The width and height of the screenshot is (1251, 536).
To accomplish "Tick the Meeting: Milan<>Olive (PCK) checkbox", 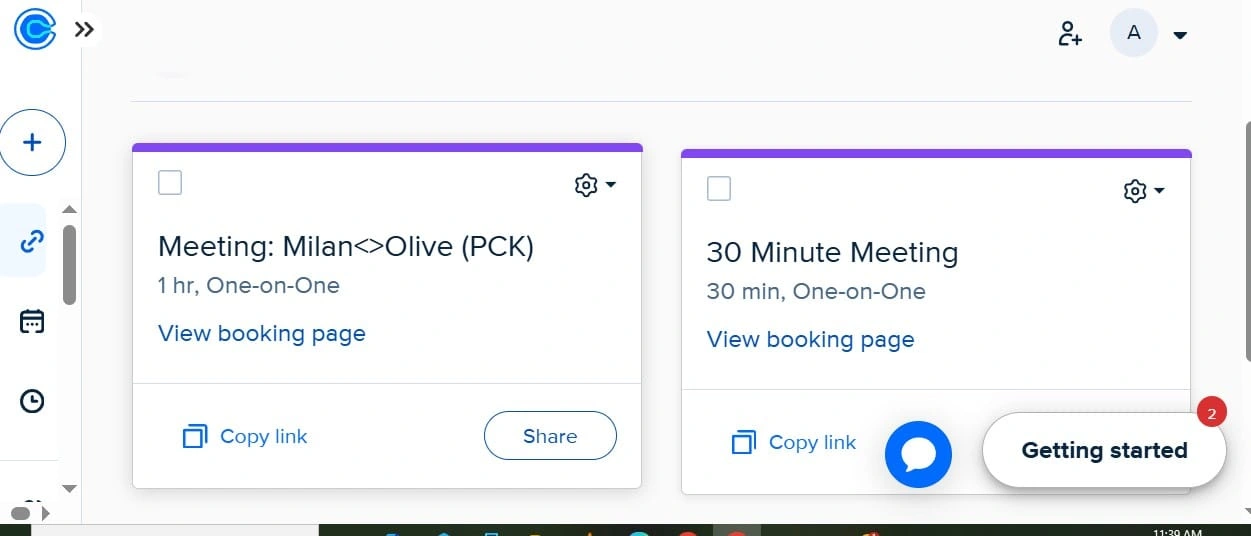I will tap(170, 183).
